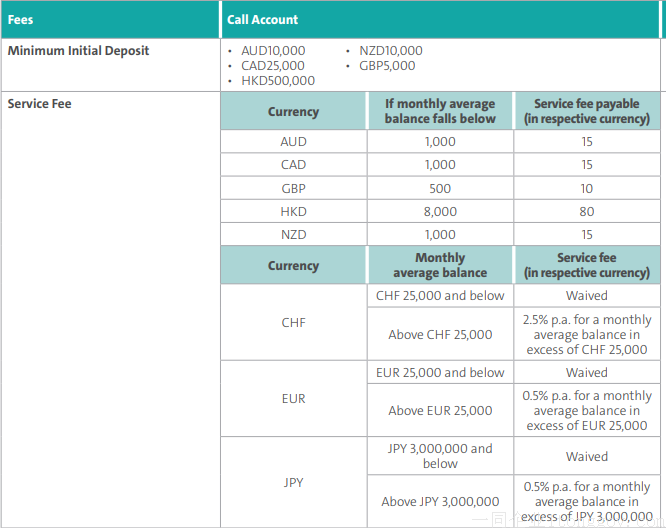Image resolution: width=666 pixels, height=528 pixels.
Task: Click the 'EUR 25,000 and below' cell
Action: [x=440, y=373]
